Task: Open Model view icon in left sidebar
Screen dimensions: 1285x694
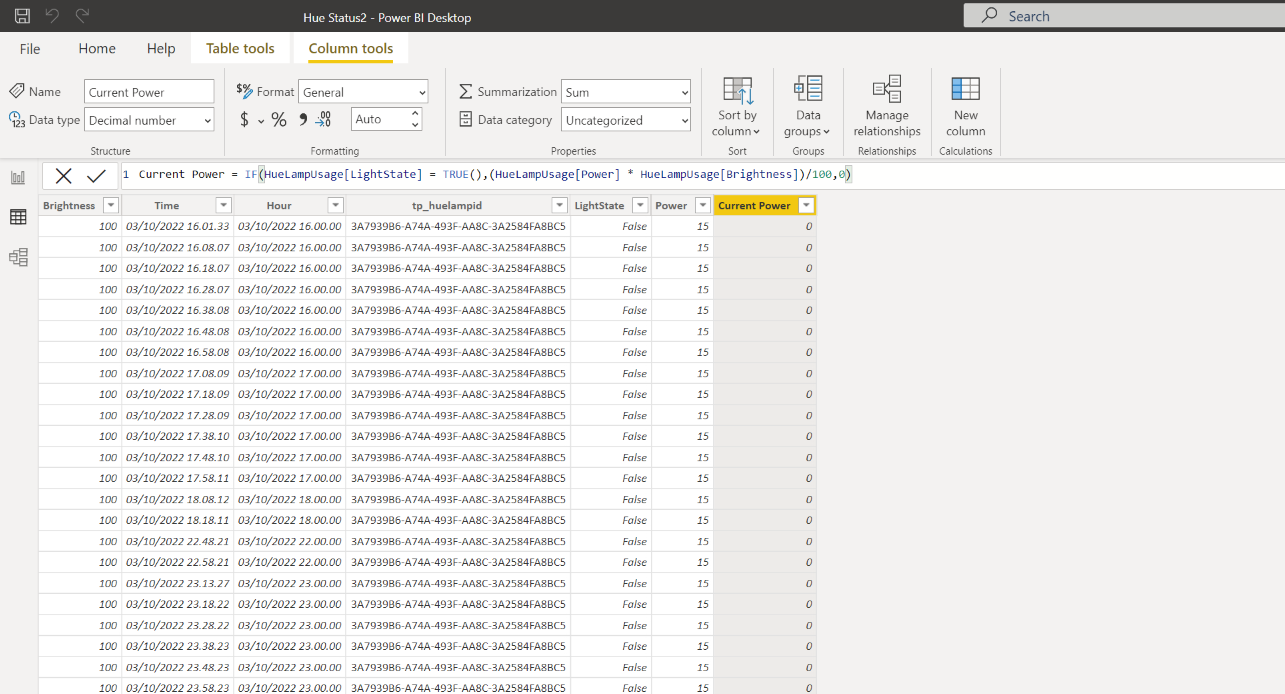Action: click(18, 257)
